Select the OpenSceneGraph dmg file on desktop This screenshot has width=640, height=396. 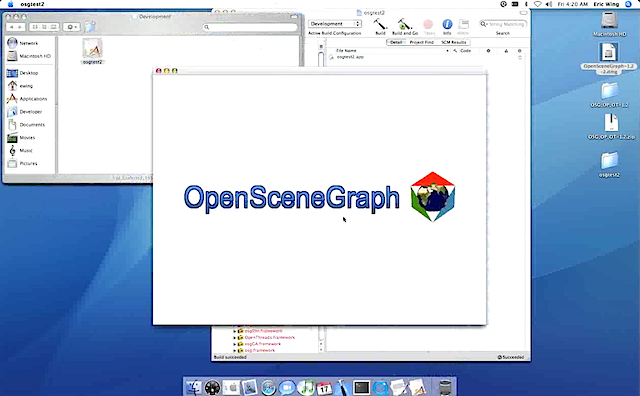(609, 53)
